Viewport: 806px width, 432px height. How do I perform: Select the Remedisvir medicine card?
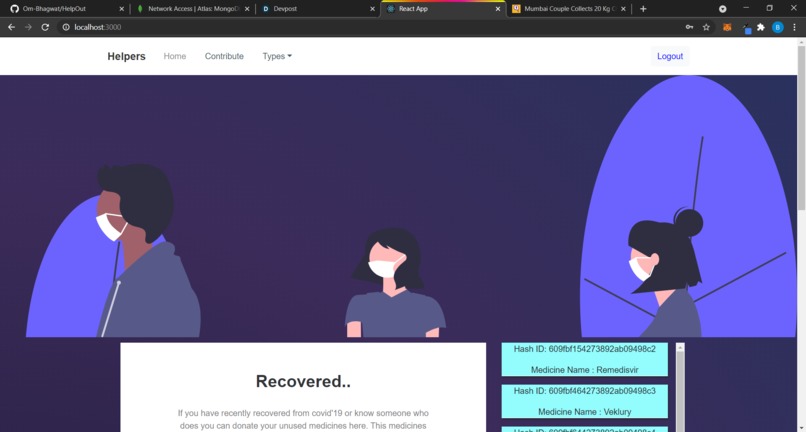tap(584, 359)
